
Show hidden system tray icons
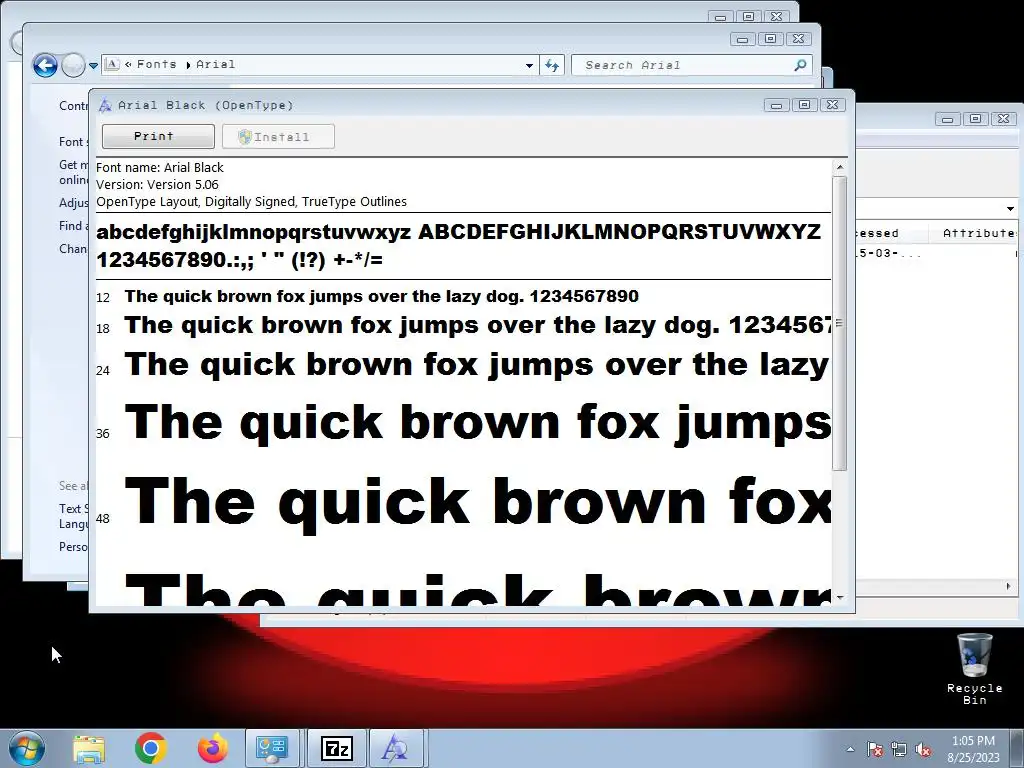(x=850, y=750)
